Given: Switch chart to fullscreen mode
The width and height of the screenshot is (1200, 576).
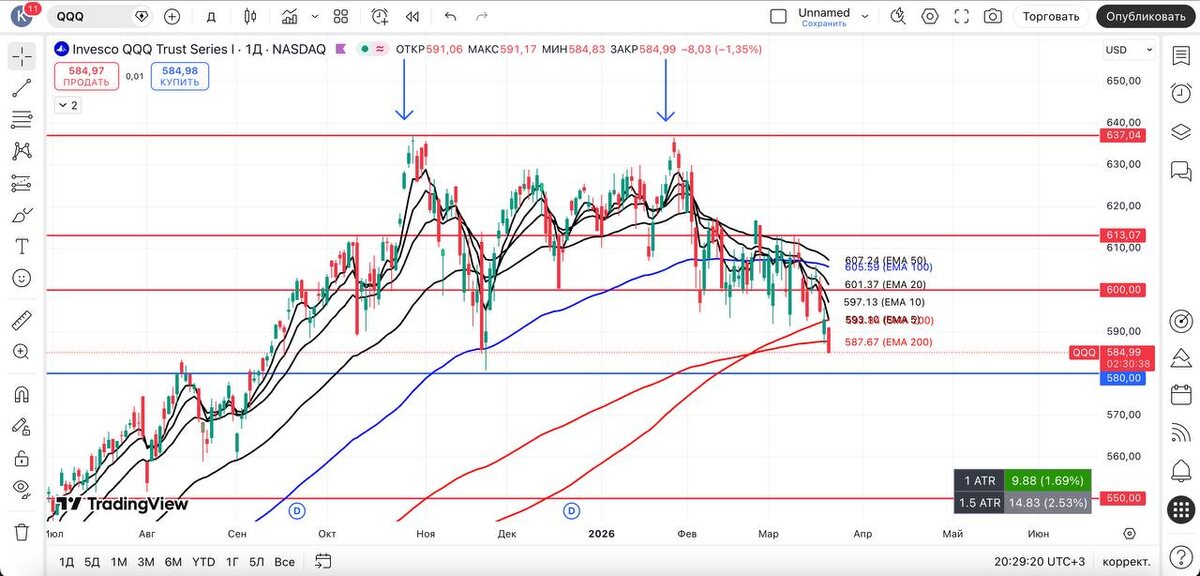Looking at the screenshot, I should [x=962, y=16].
